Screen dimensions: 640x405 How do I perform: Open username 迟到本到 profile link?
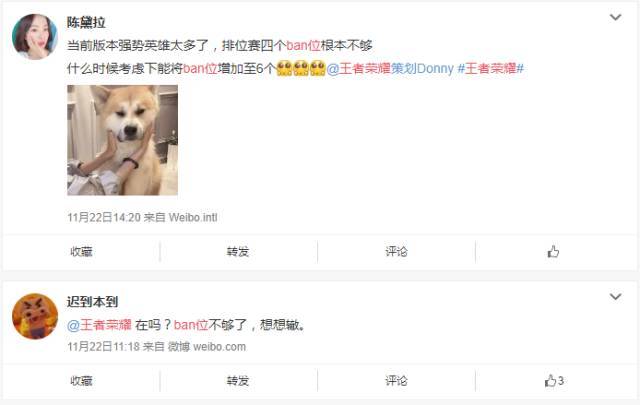click(93, 302)
